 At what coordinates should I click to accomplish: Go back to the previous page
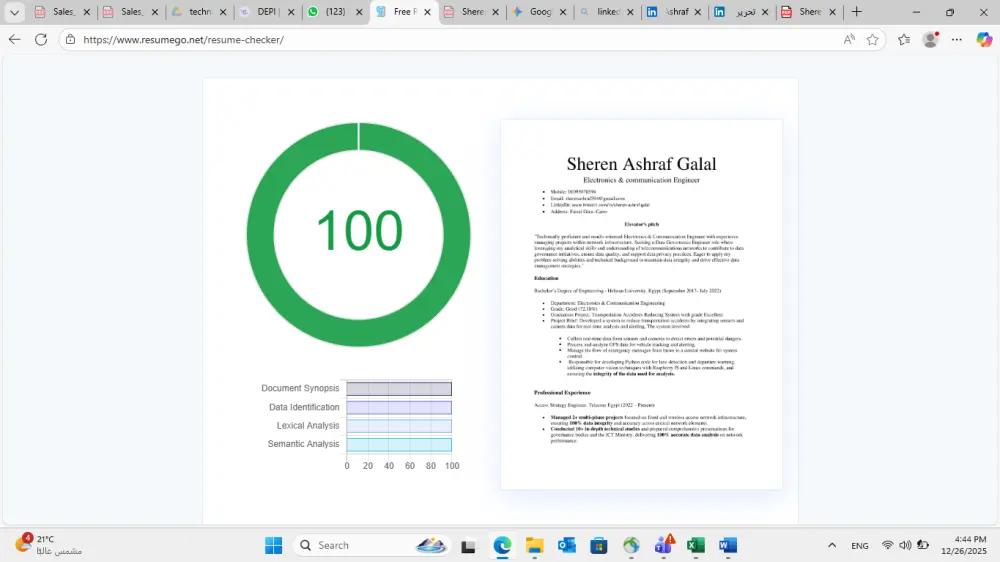pyautogui.click(x=14, y=40)
